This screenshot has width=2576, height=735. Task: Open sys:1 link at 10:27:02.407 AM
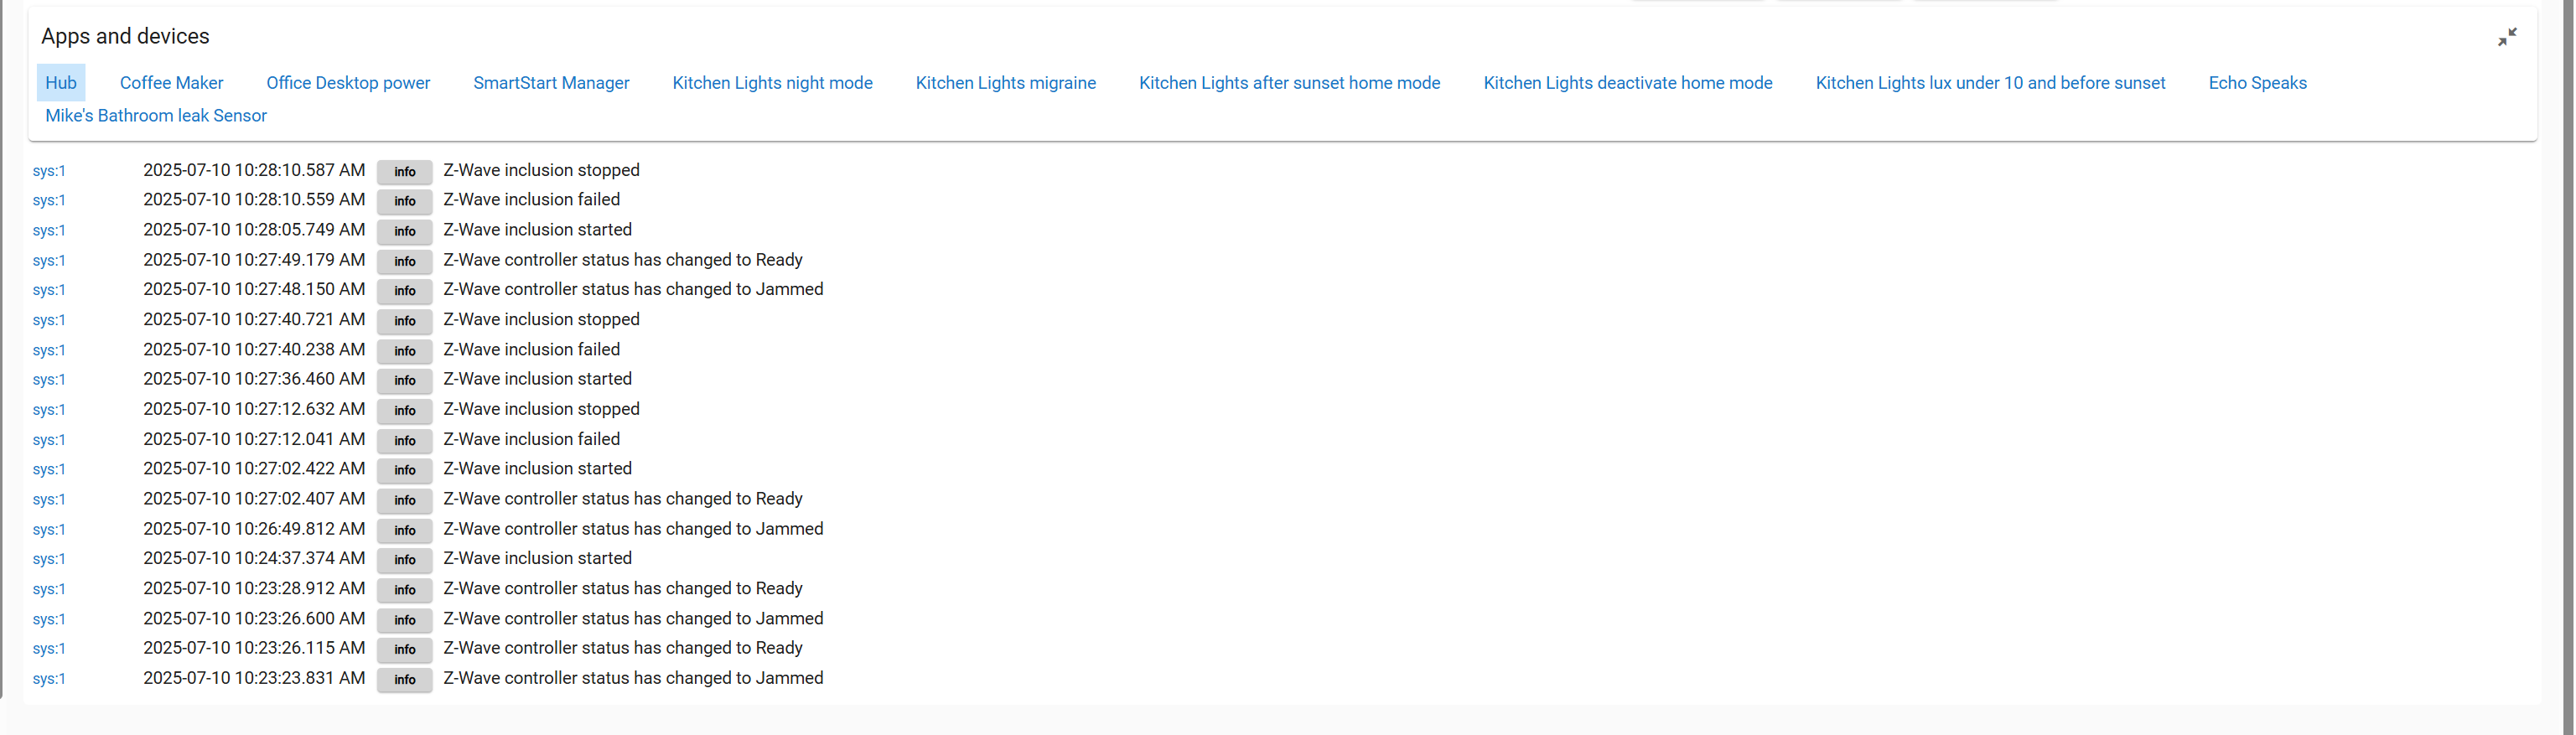click(x=49, y=499)
